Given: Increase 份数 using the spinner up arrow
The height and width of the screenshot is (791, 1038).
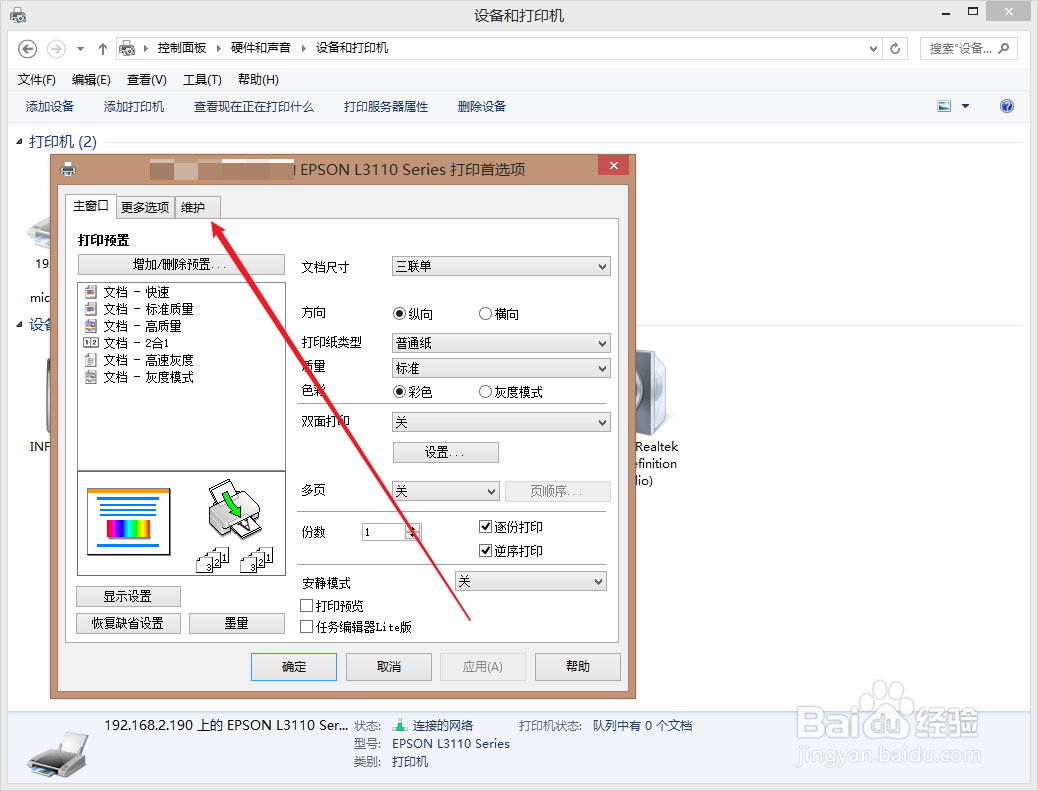Looking at the screenshot, I should pyautogui.click(x=410, y=528).
